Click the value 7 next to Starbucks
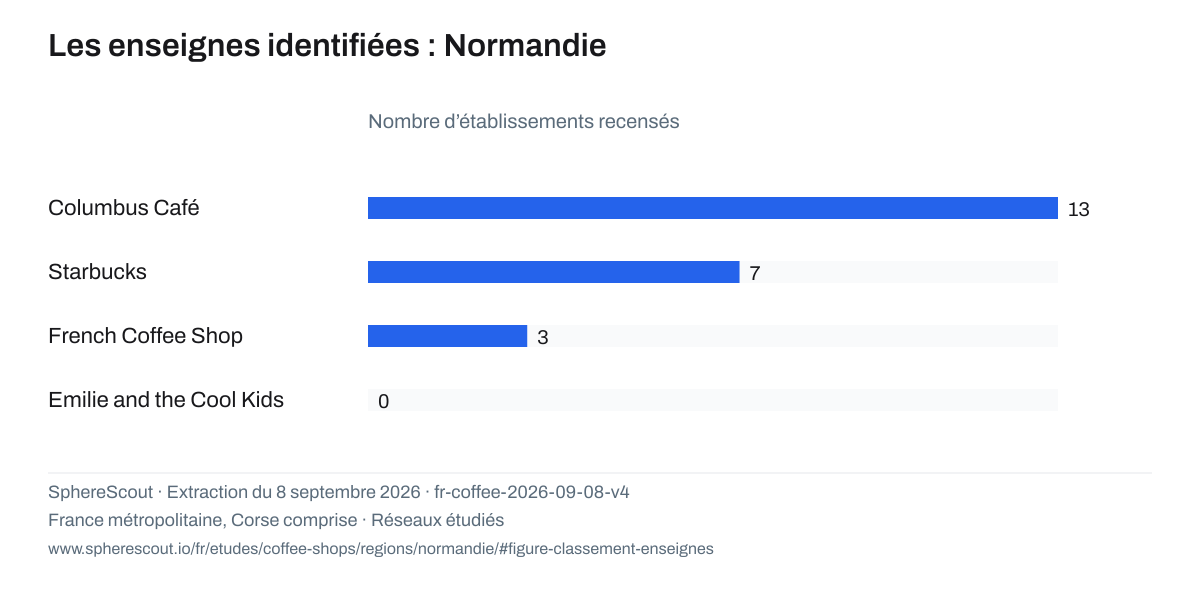 click(755, 274)
